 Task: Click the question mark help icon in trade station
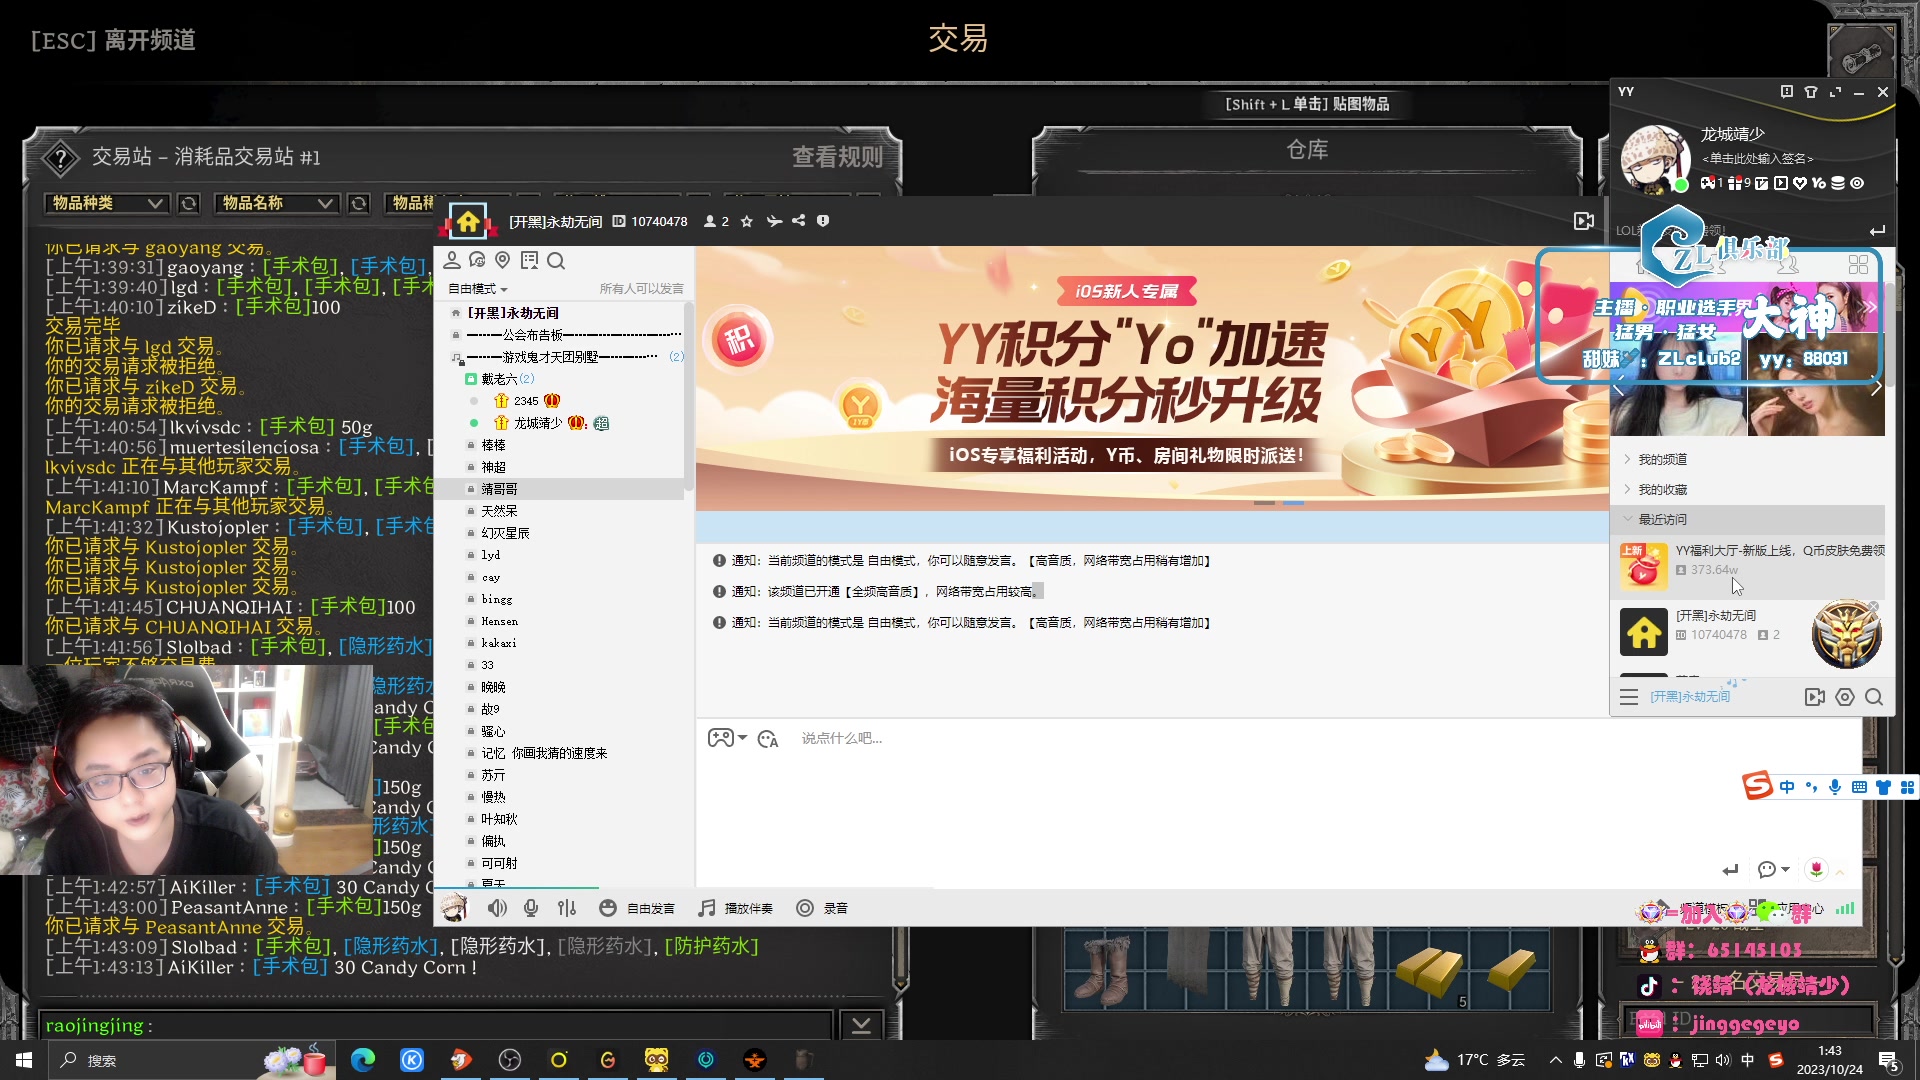click(x=61, y=157)
